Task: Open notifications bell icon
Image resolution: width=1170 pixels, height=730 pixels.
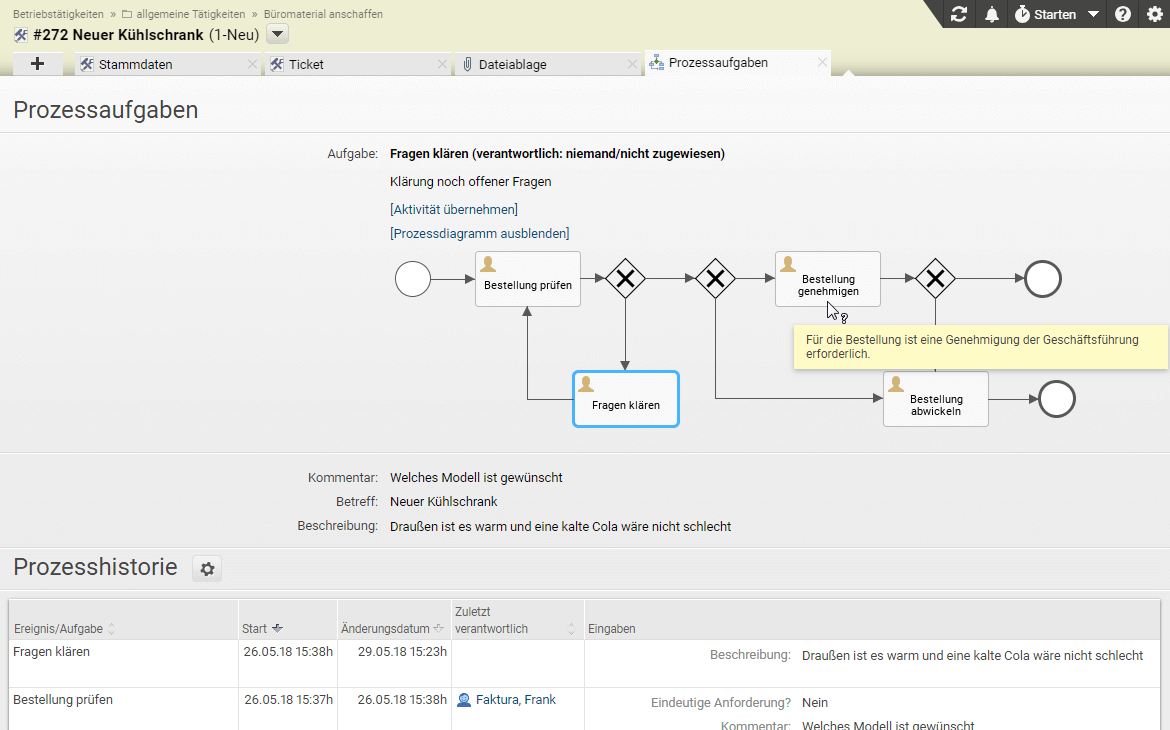Action: coord(992,14)
